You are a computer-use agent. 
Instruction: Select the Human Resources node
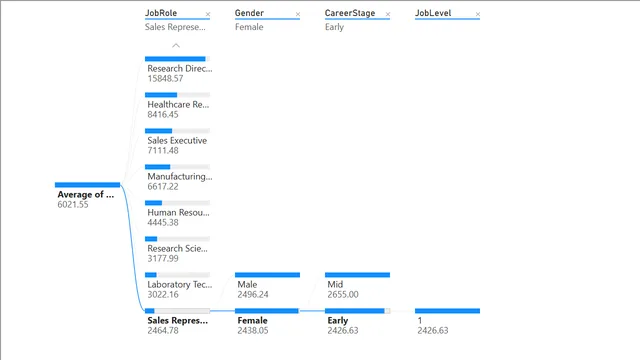coord(178,214)
